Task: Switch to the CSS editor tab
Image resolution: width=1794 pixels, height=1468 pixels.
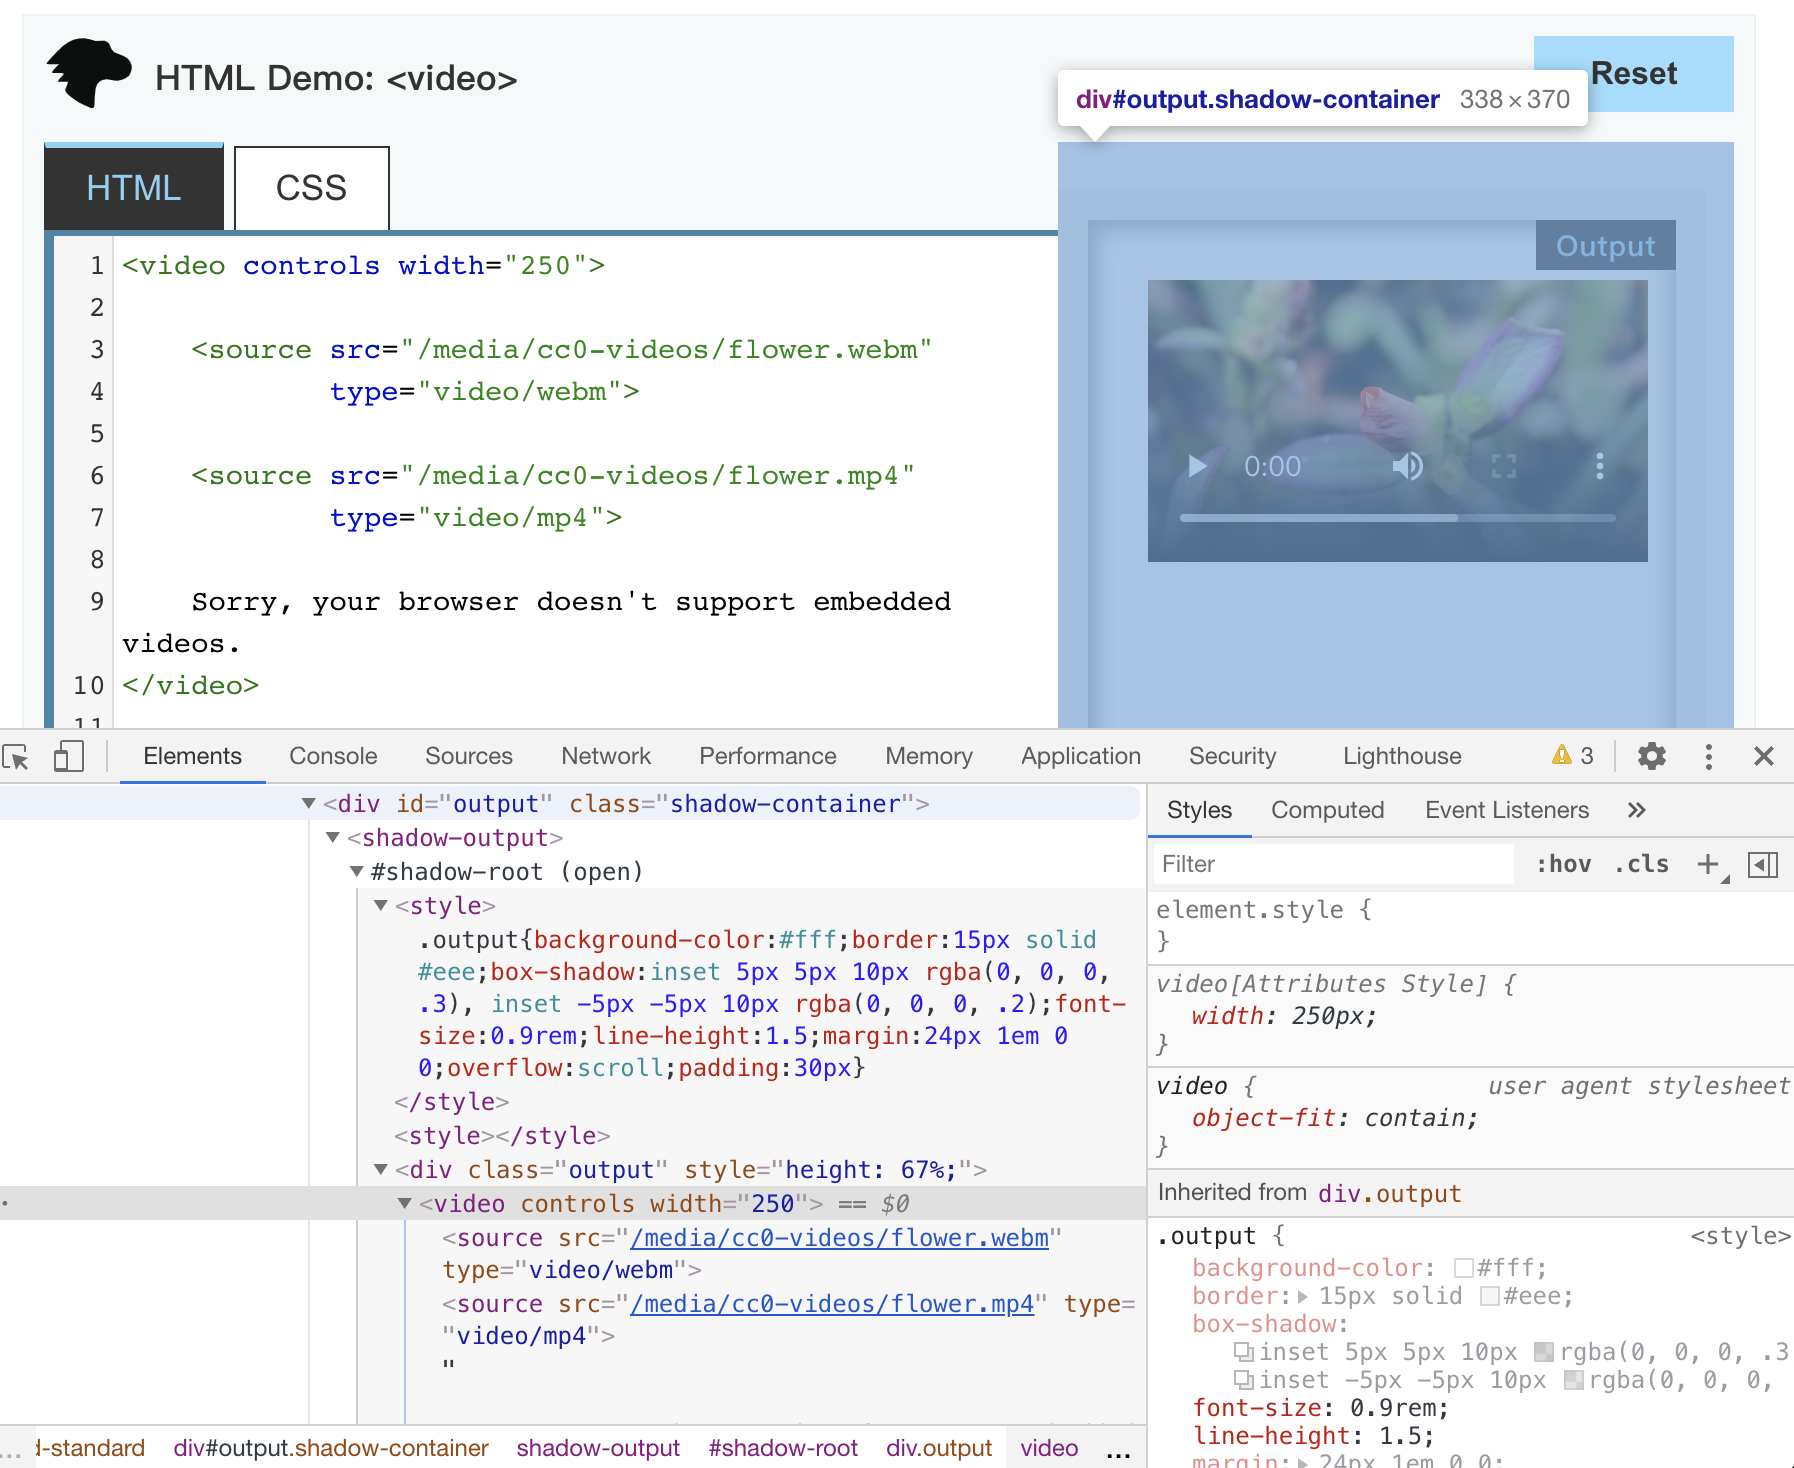Action: (x=311, y=188)
